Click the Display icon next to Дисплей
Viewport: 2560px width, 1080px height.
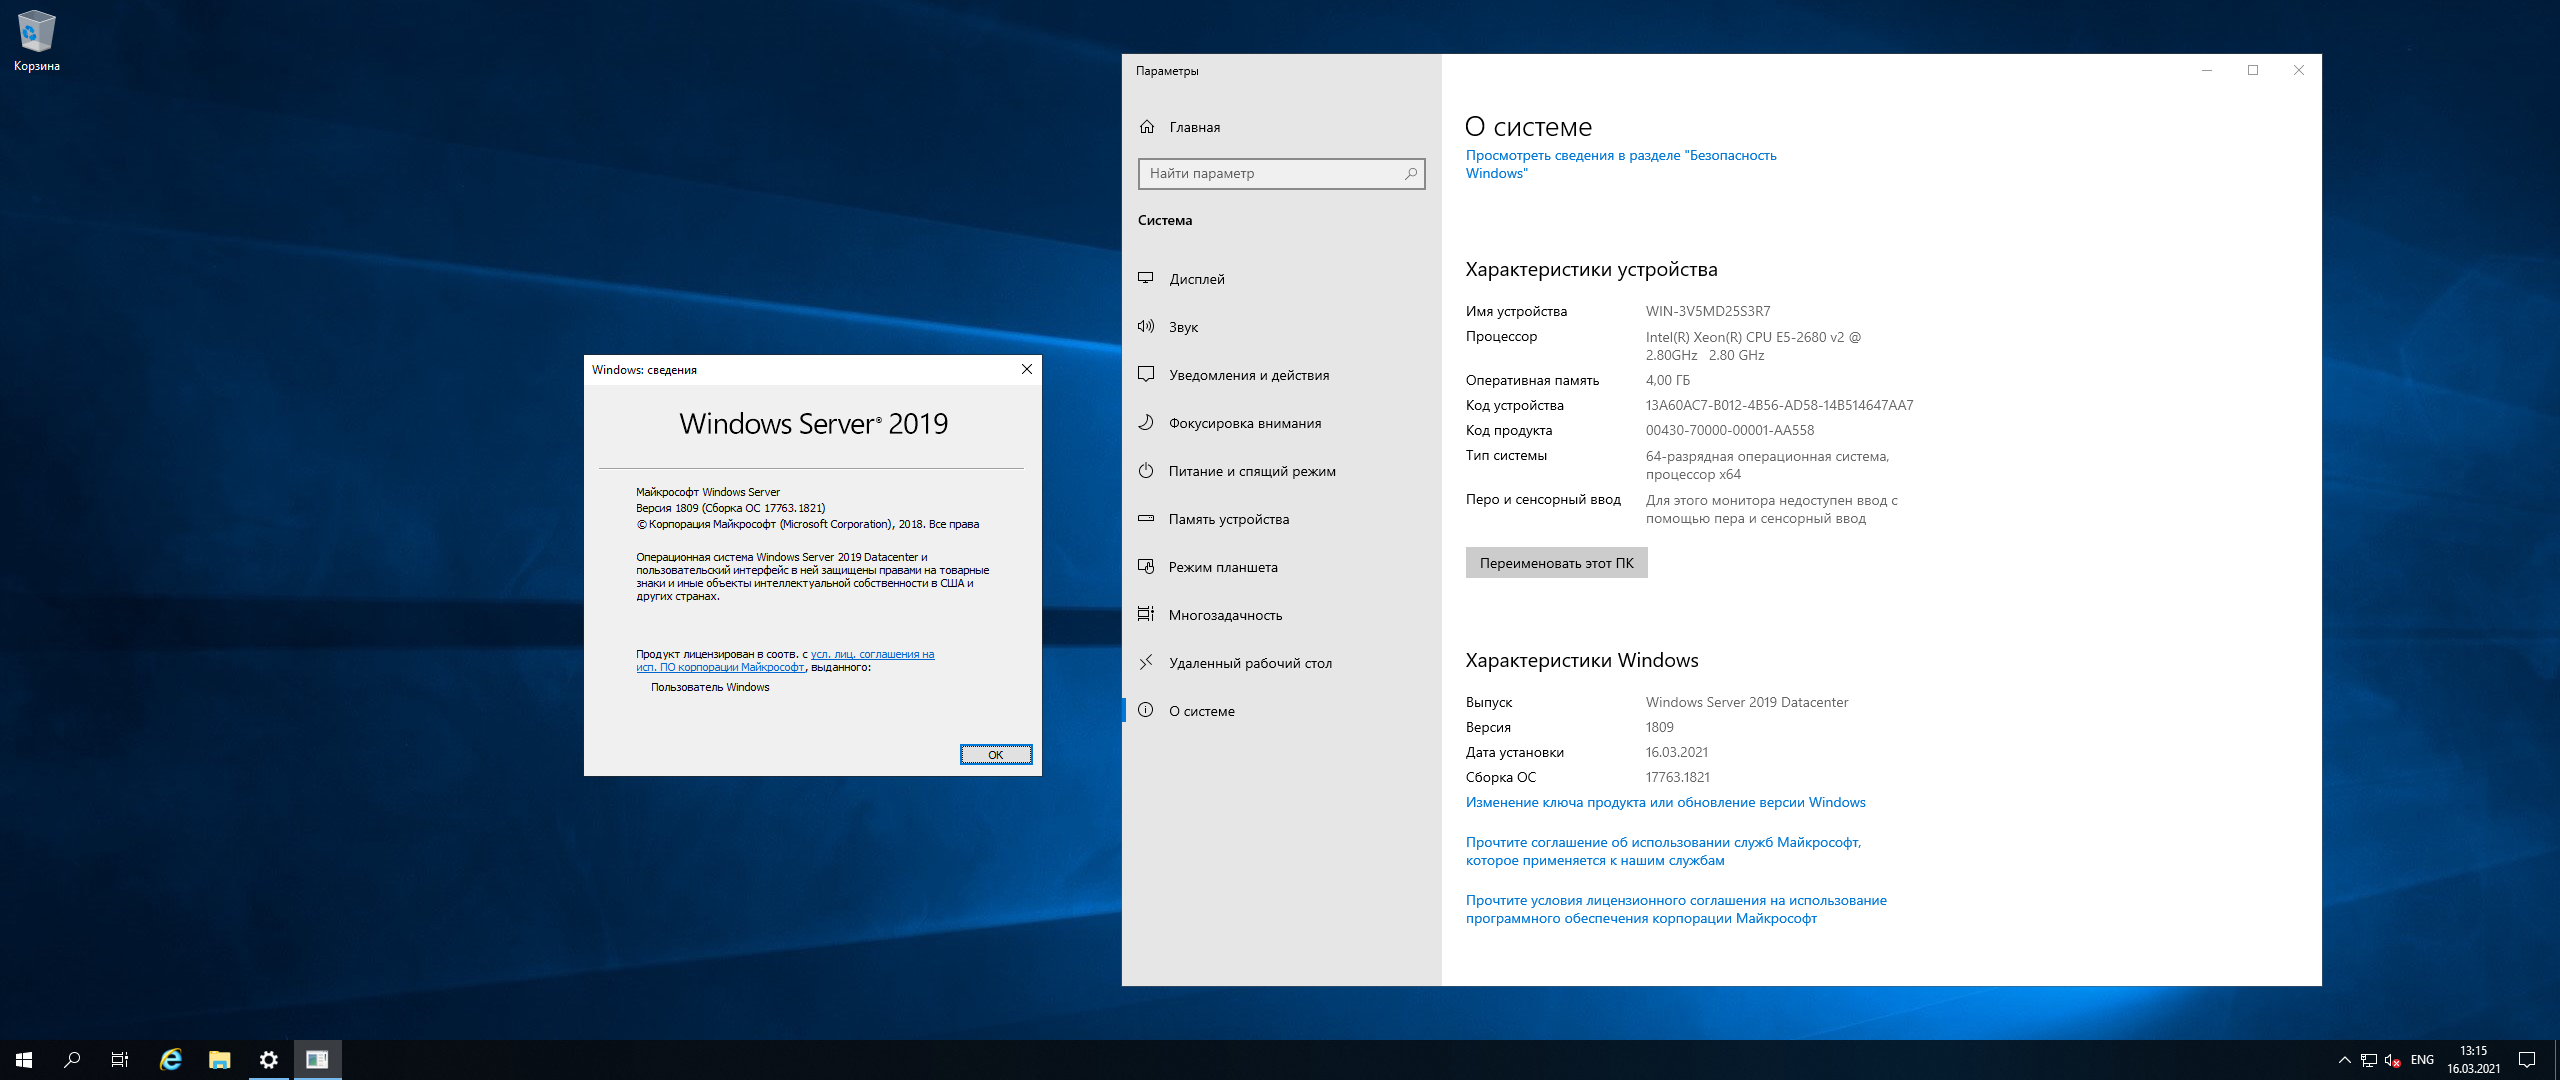pos(1146,278)
